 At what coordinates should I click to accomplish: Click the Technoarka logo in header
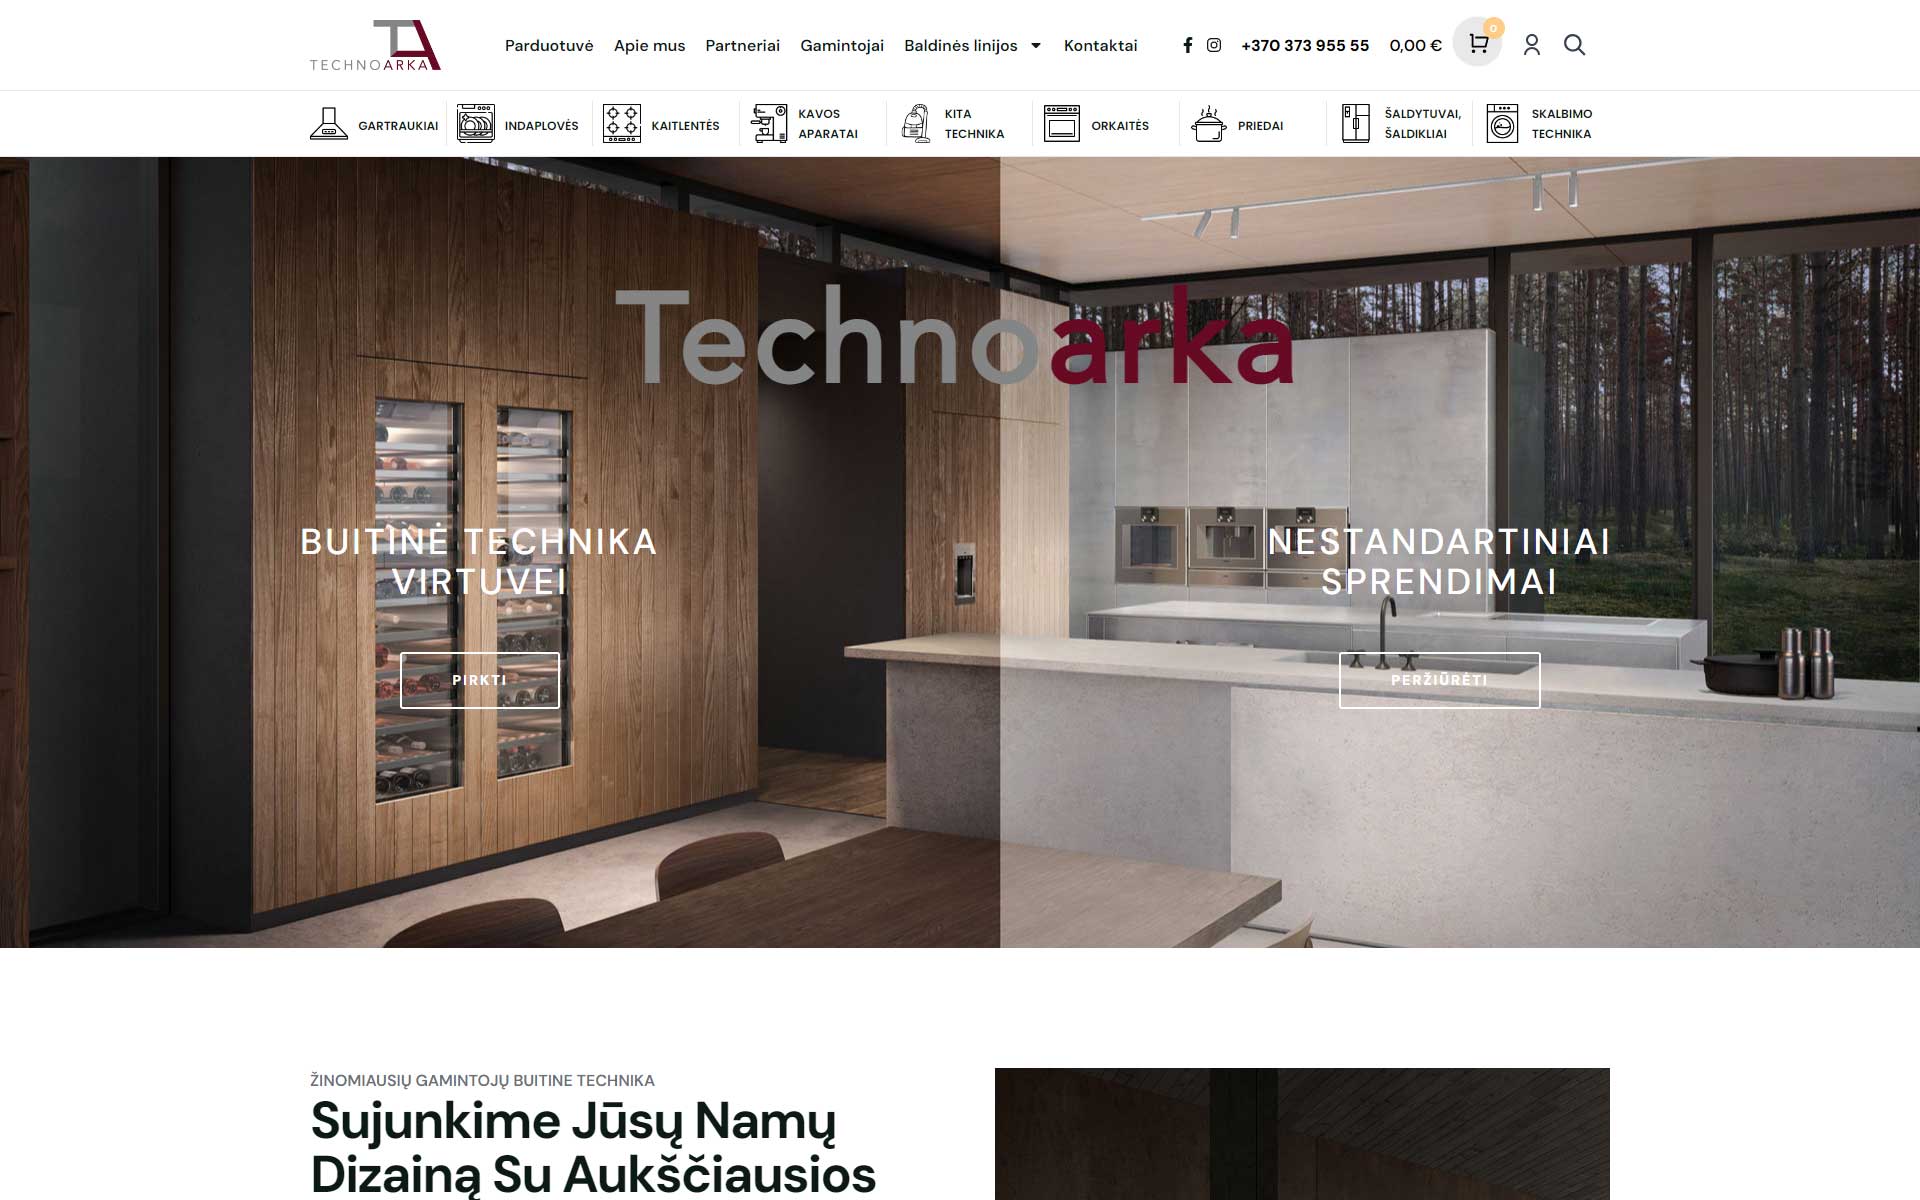pos(375,45)
